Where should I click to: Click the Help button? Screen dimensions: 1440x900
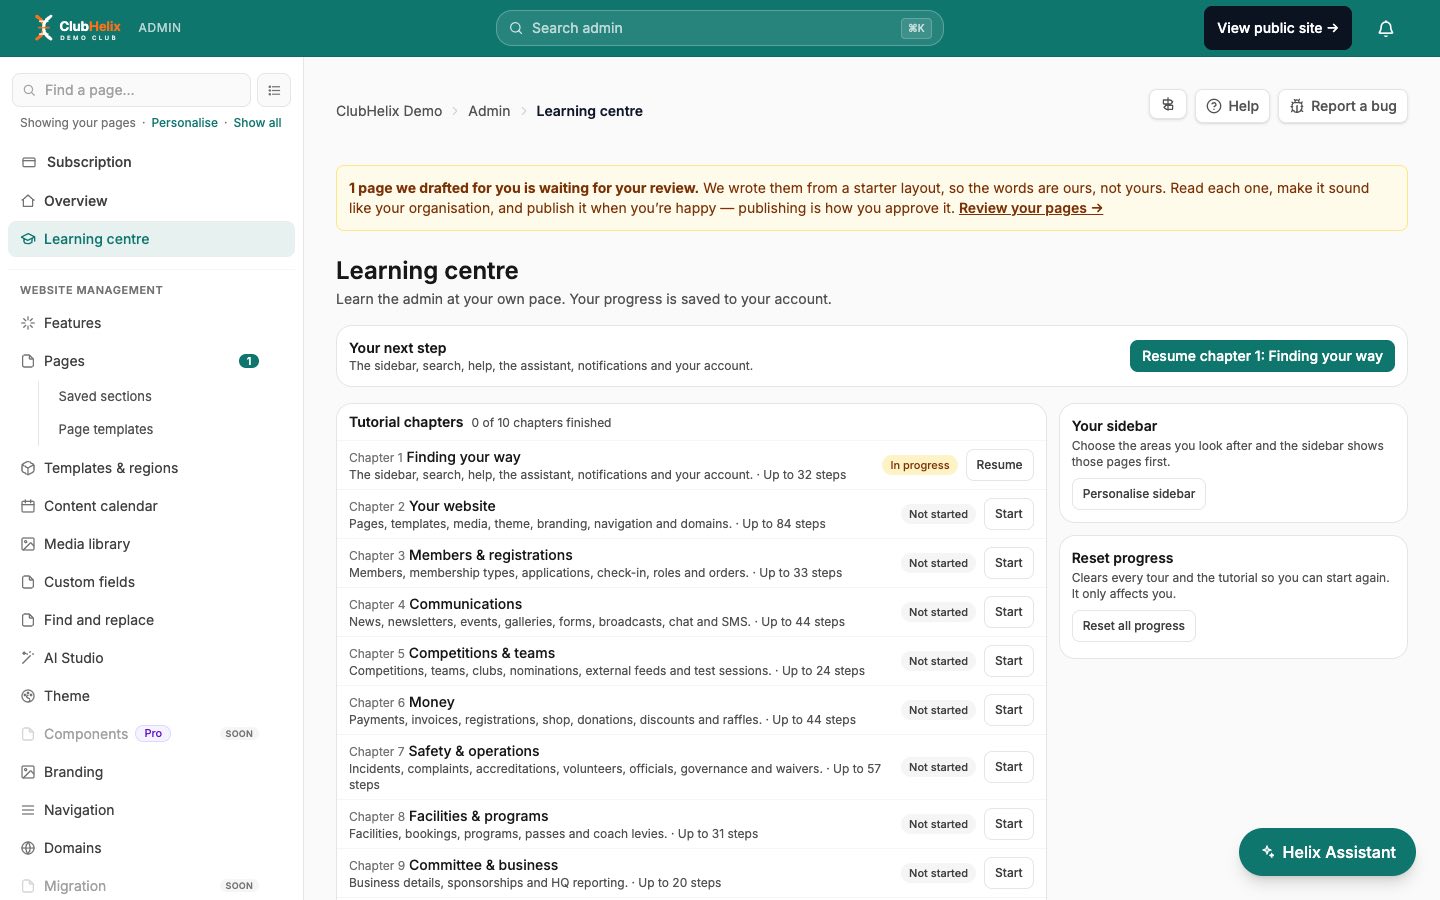[x=1232, y=106]
